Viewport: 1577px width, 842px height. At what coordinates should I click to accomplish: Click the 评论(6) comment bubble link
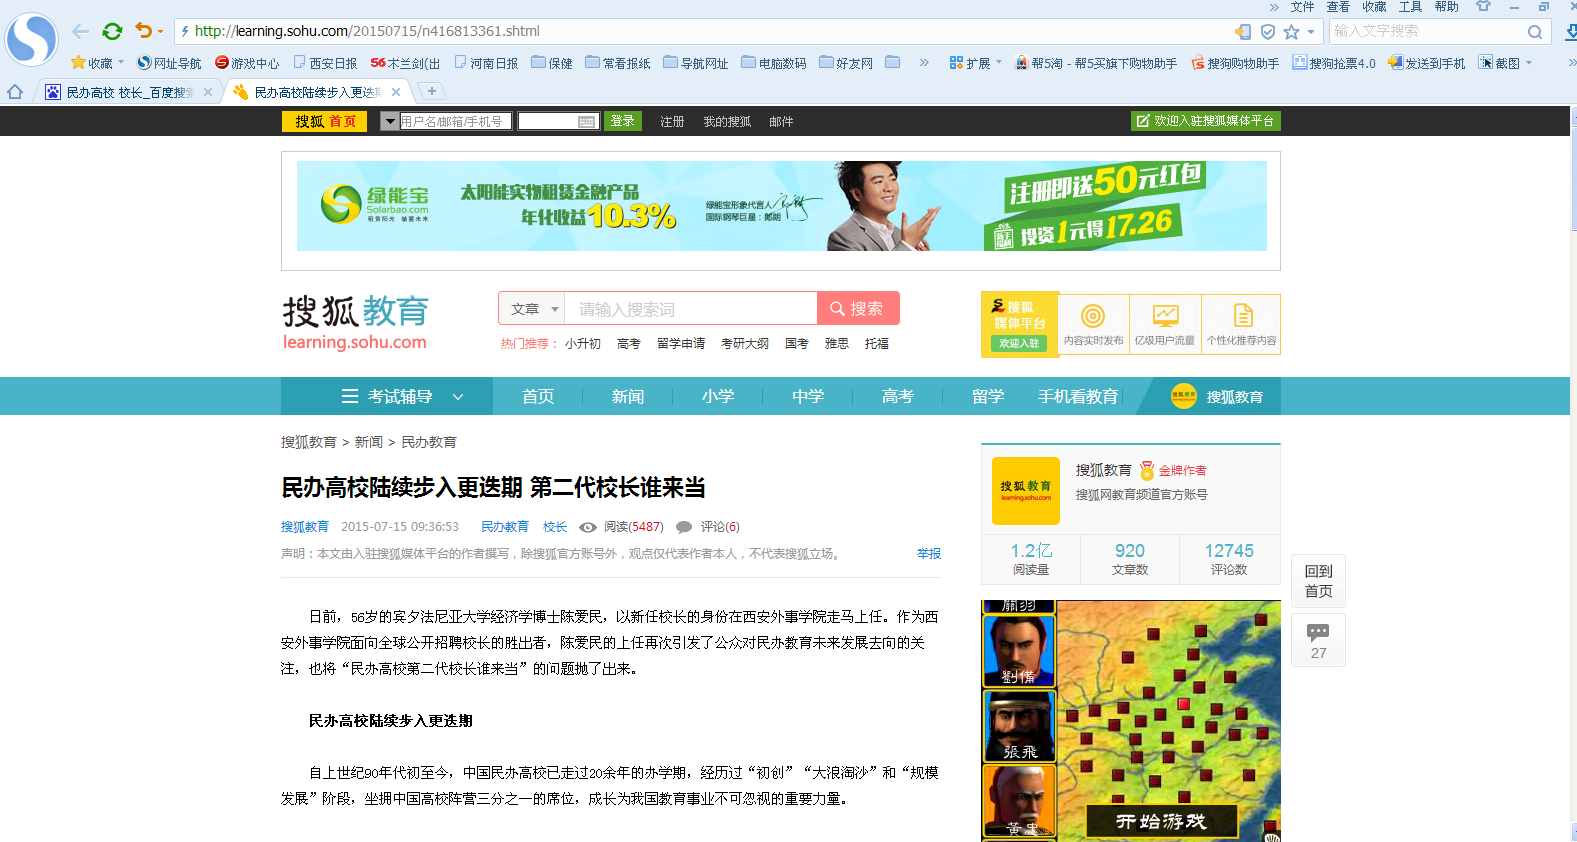pyautogui.click(x=708, y=527)
